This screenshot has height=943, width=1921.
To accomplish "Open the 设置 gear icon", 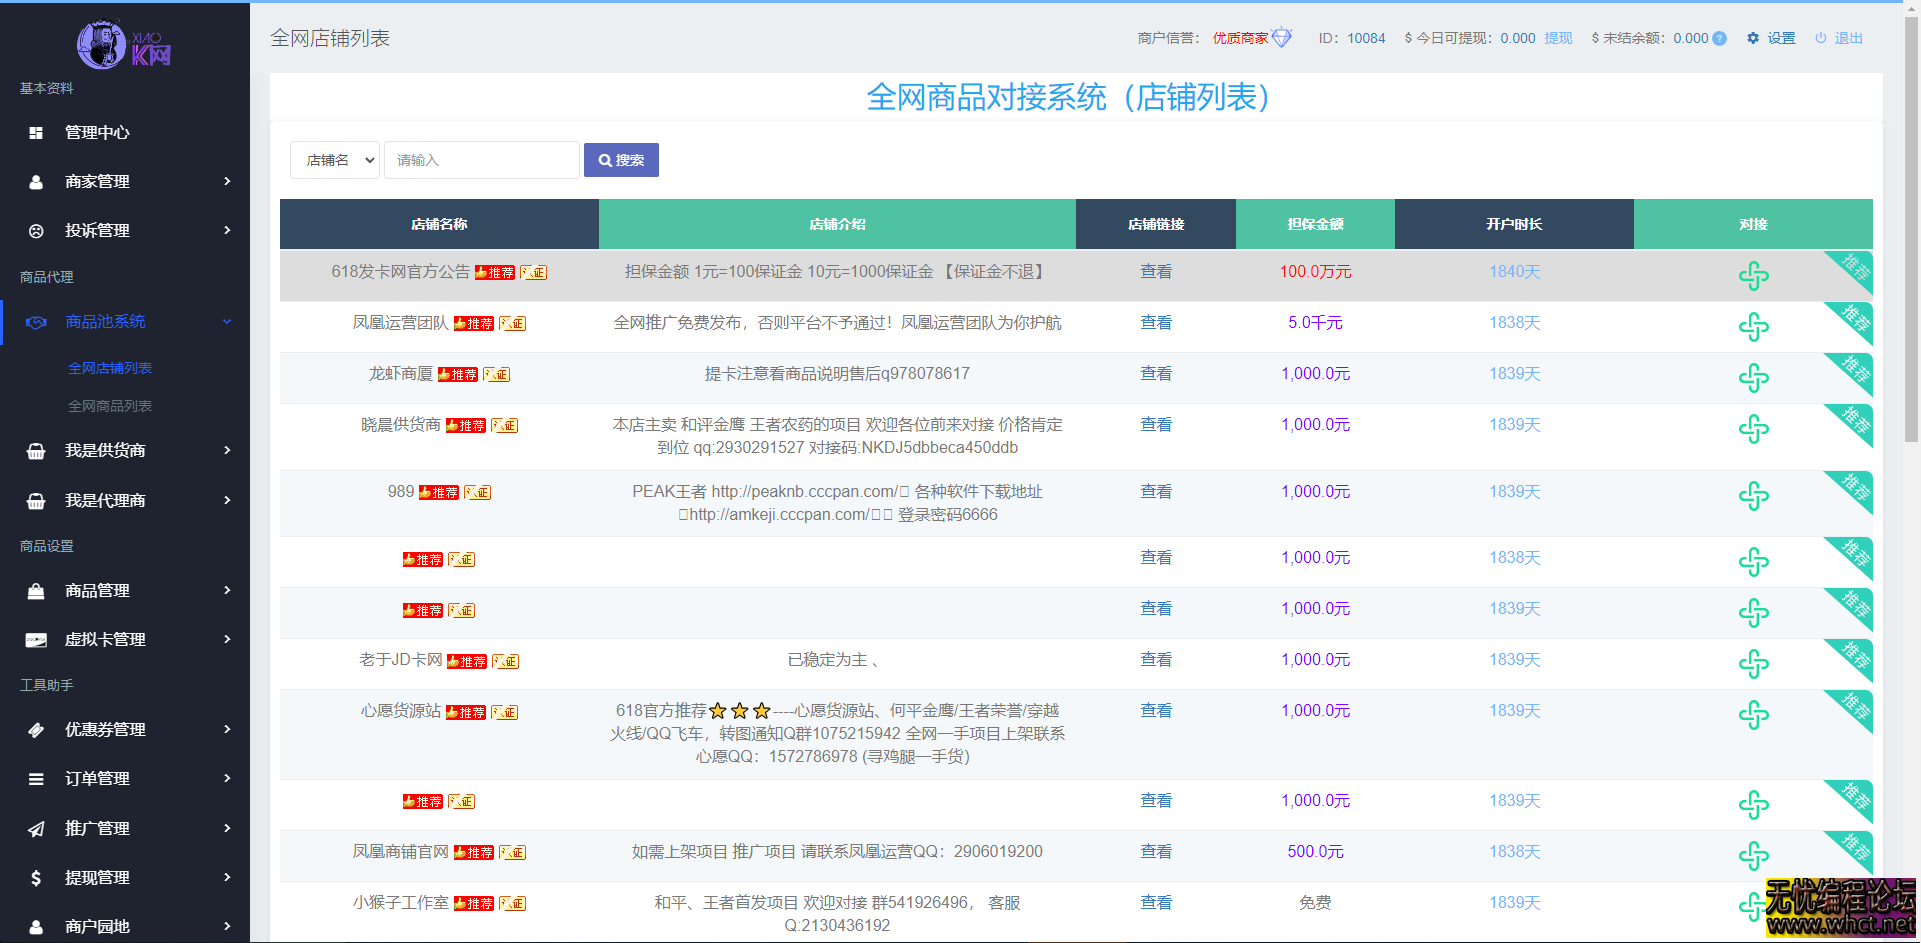I will click(1752, 38).
